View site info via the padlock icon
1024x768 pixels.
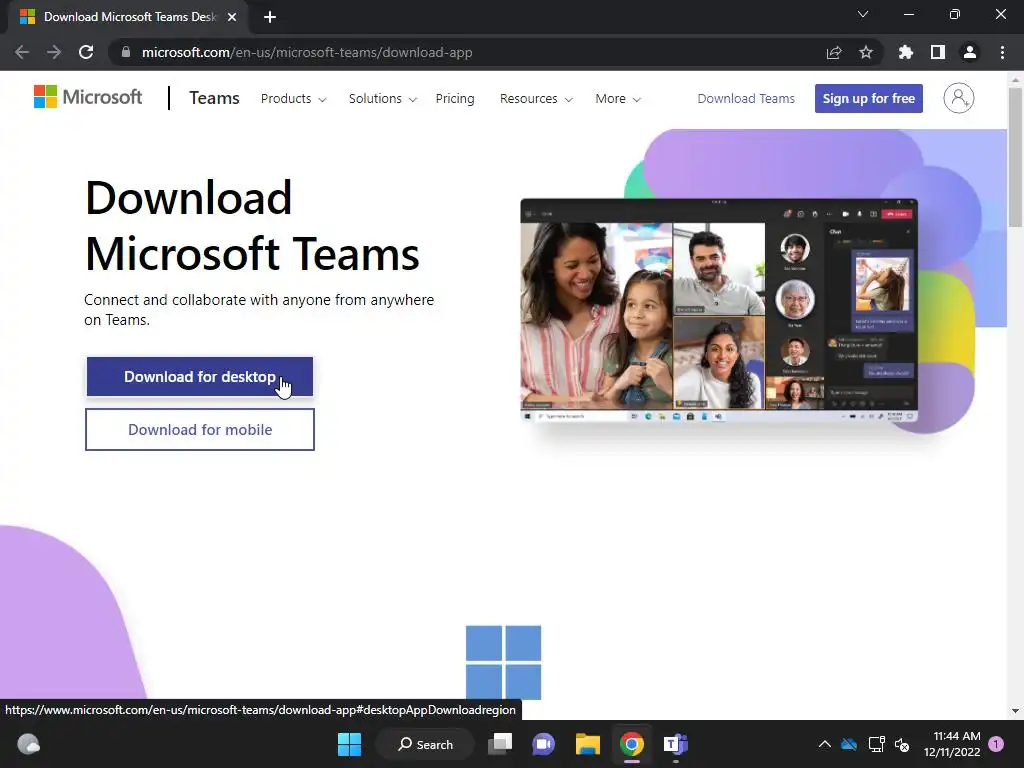[126, 52]
